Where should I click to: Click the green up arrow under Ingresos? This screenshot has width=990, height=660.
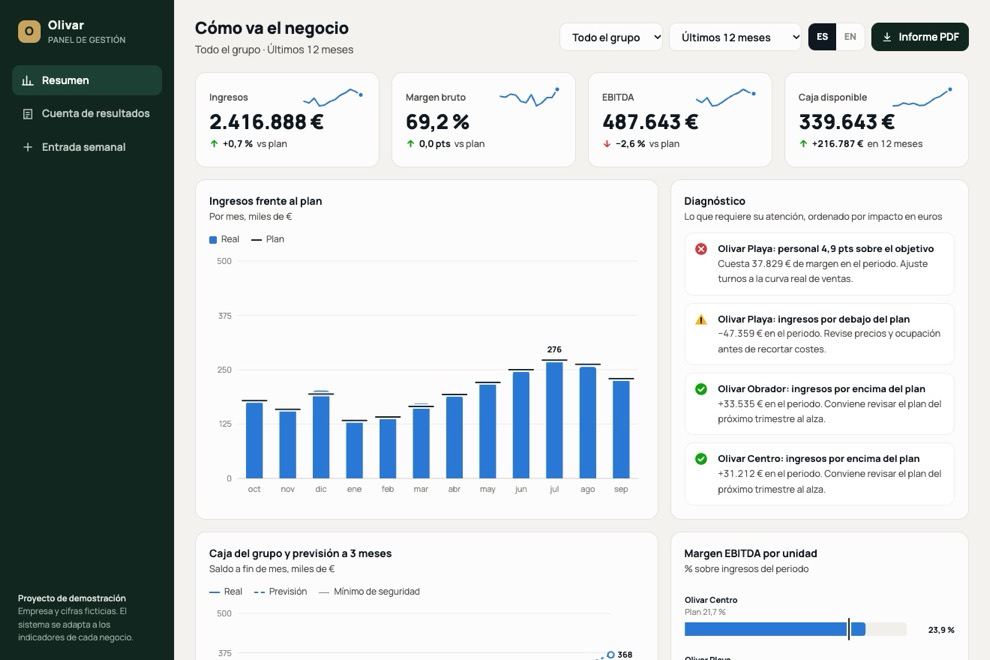pyautogui.click(x=214, y=144)
